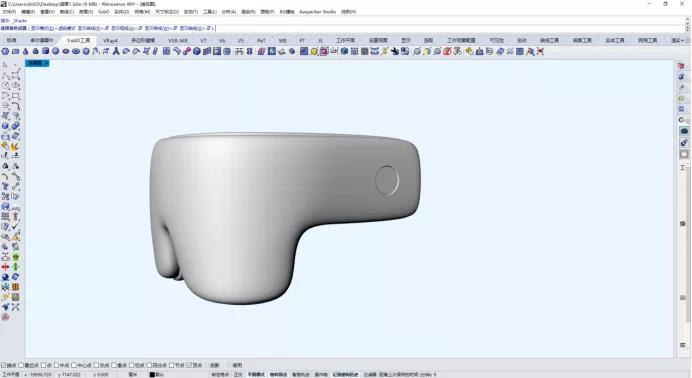This screenshot has width=692, height=378.
Task: Click the red circled SubD icon in toolbar
Action: (446, 51)
